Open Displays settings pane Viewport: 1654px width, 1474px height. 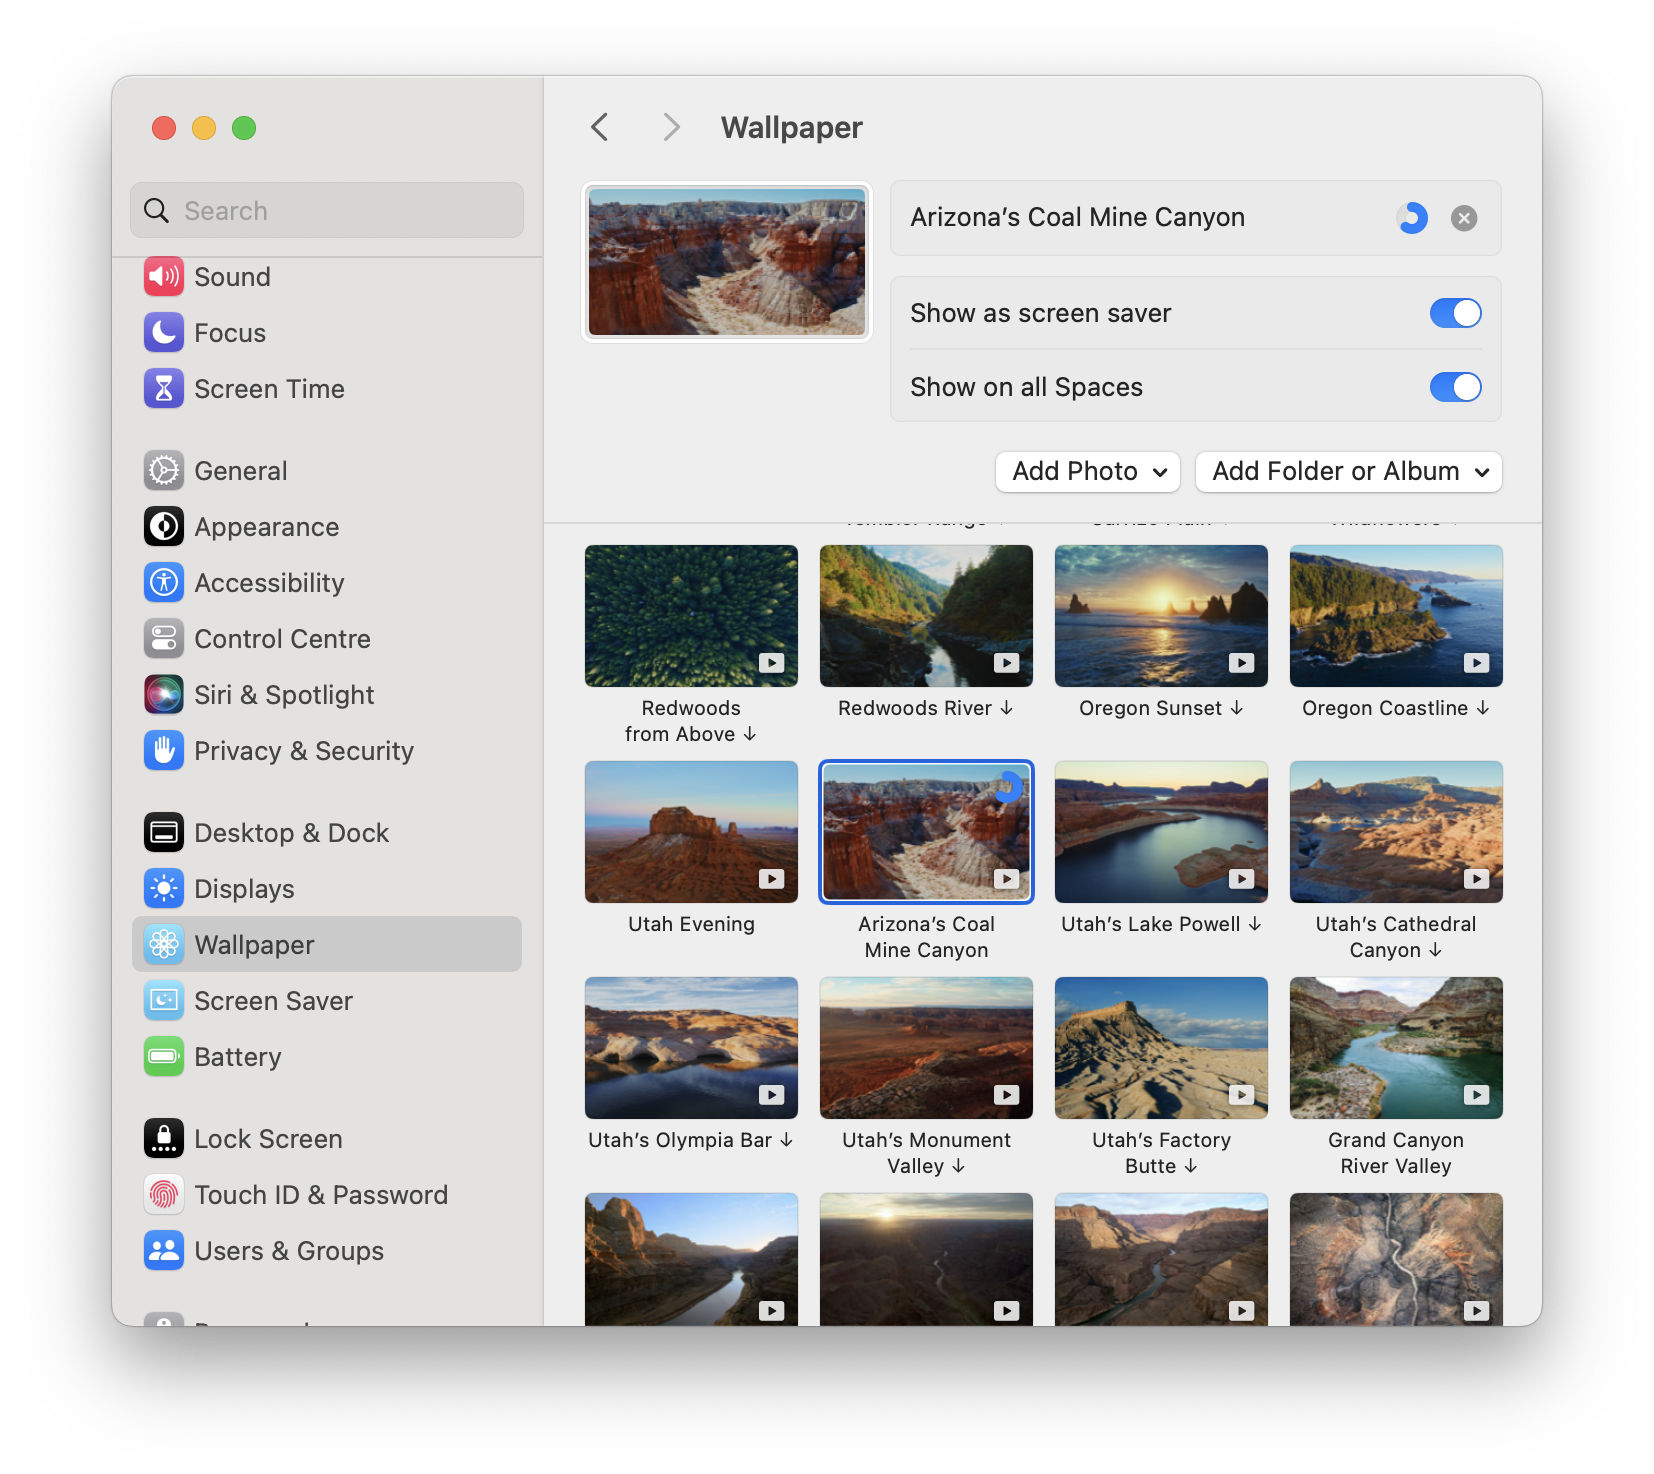[327, 889]
